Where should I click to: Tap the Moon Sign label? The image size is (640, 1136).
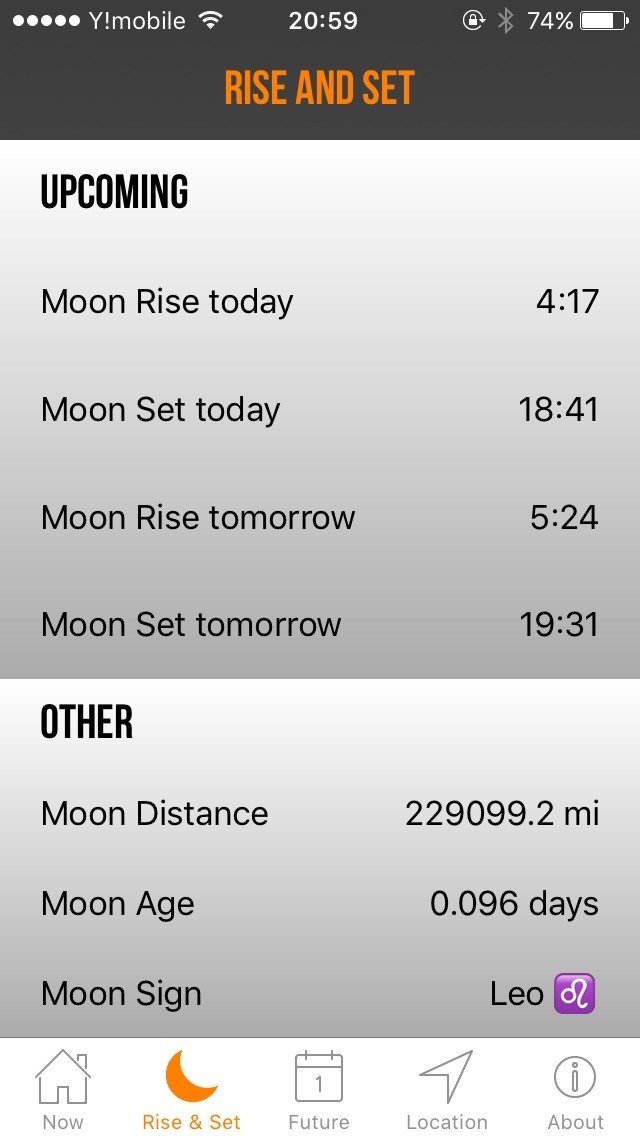[x=121, y=994]
